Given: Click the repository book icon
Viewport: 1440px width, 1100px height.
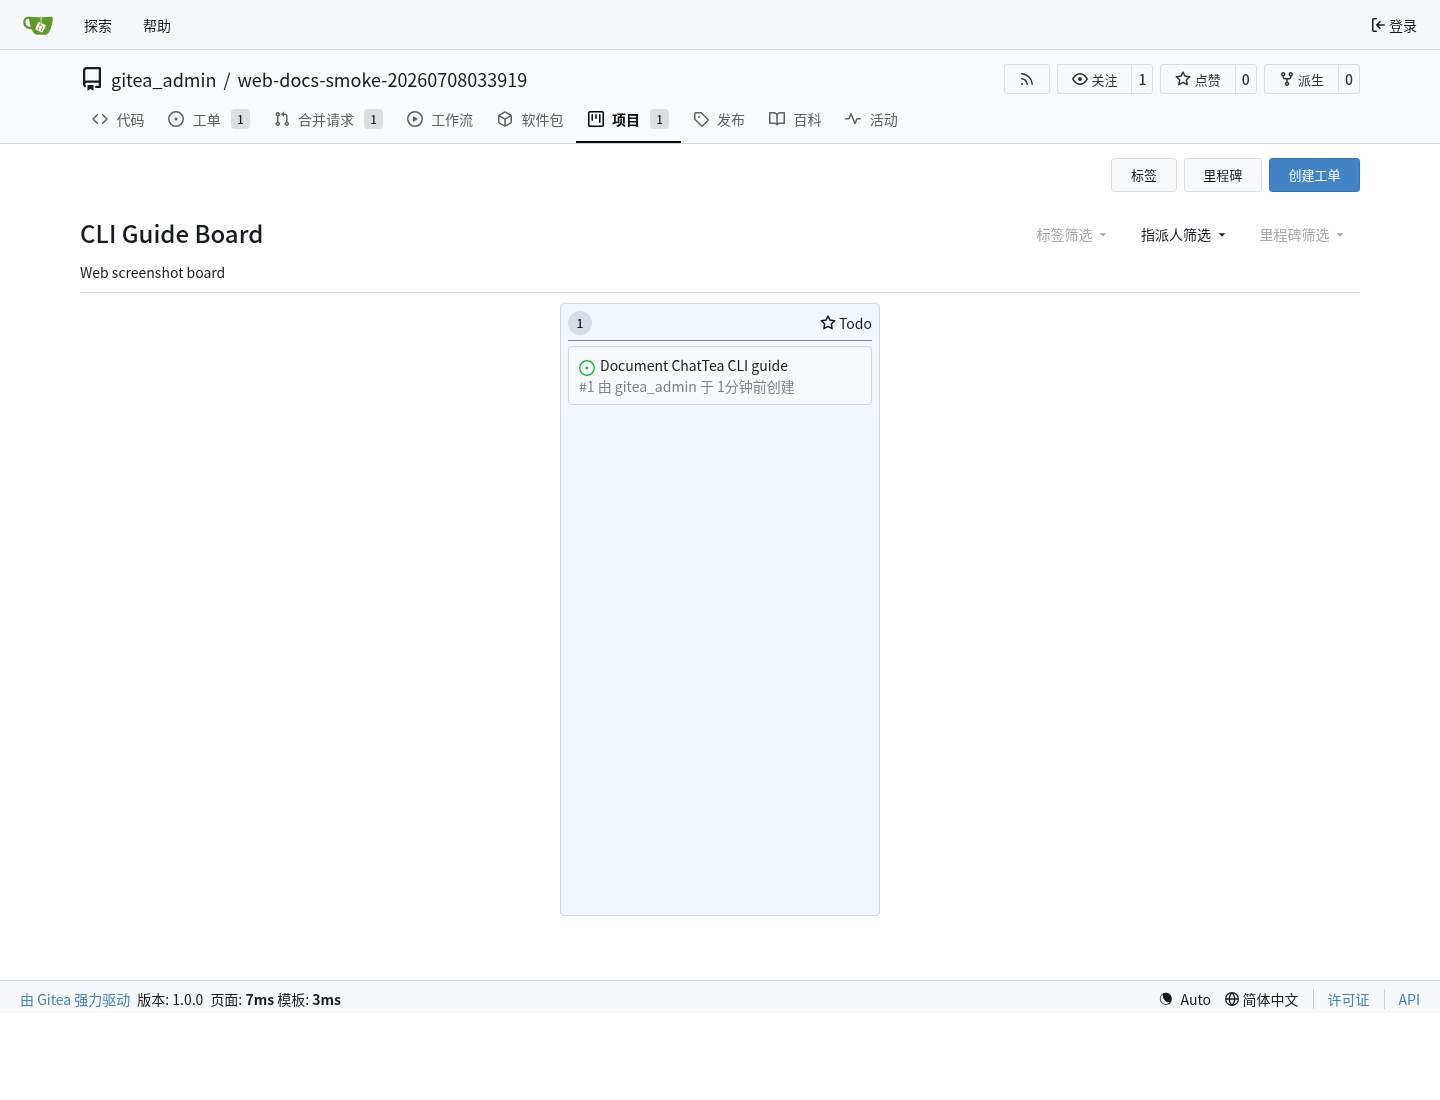Looking at the screenshot, I should (x=92, y=79).
